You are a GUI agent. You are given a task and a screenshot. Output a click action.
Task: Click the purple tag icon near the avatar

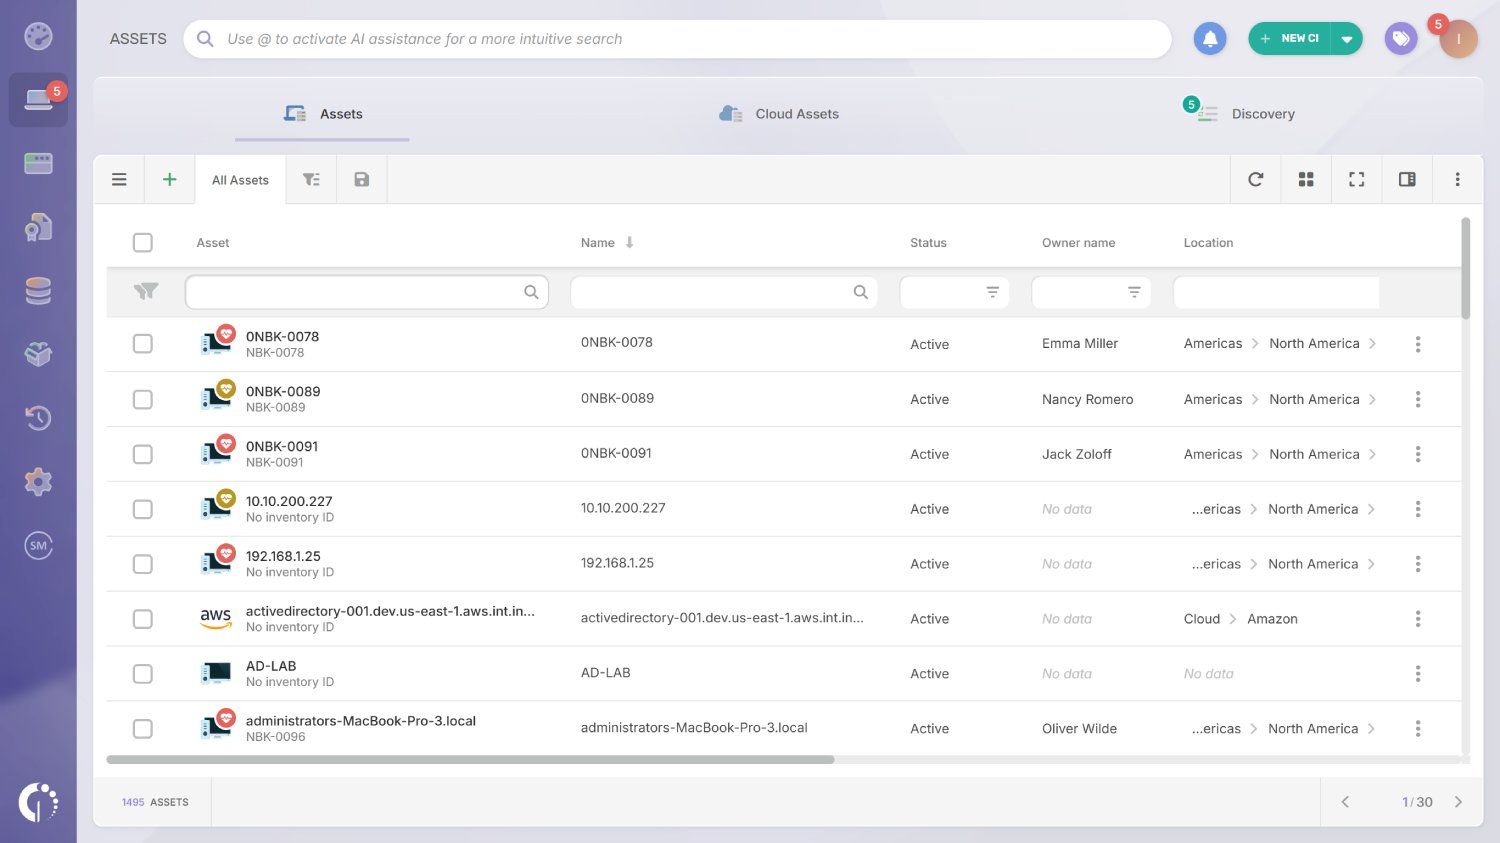tap(1400, 38)
